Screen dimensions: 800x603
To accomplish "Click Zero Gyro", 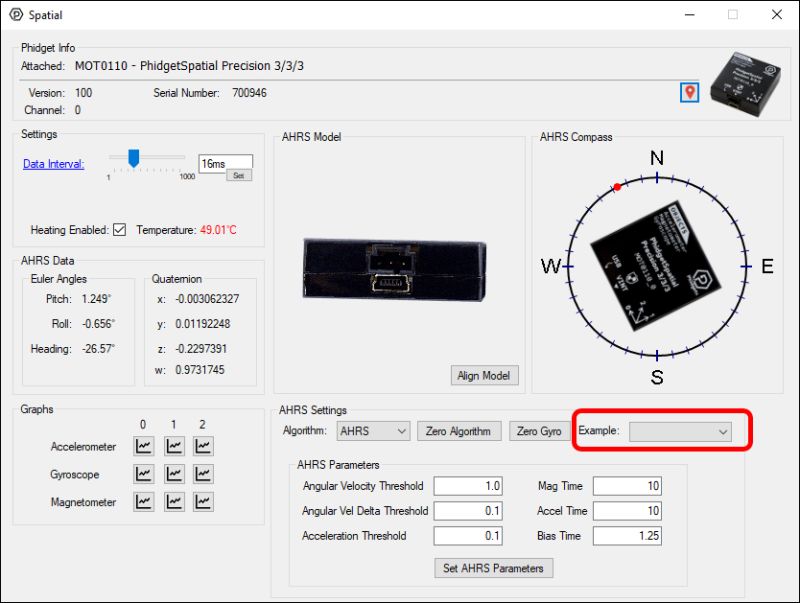I will [541, 431].
